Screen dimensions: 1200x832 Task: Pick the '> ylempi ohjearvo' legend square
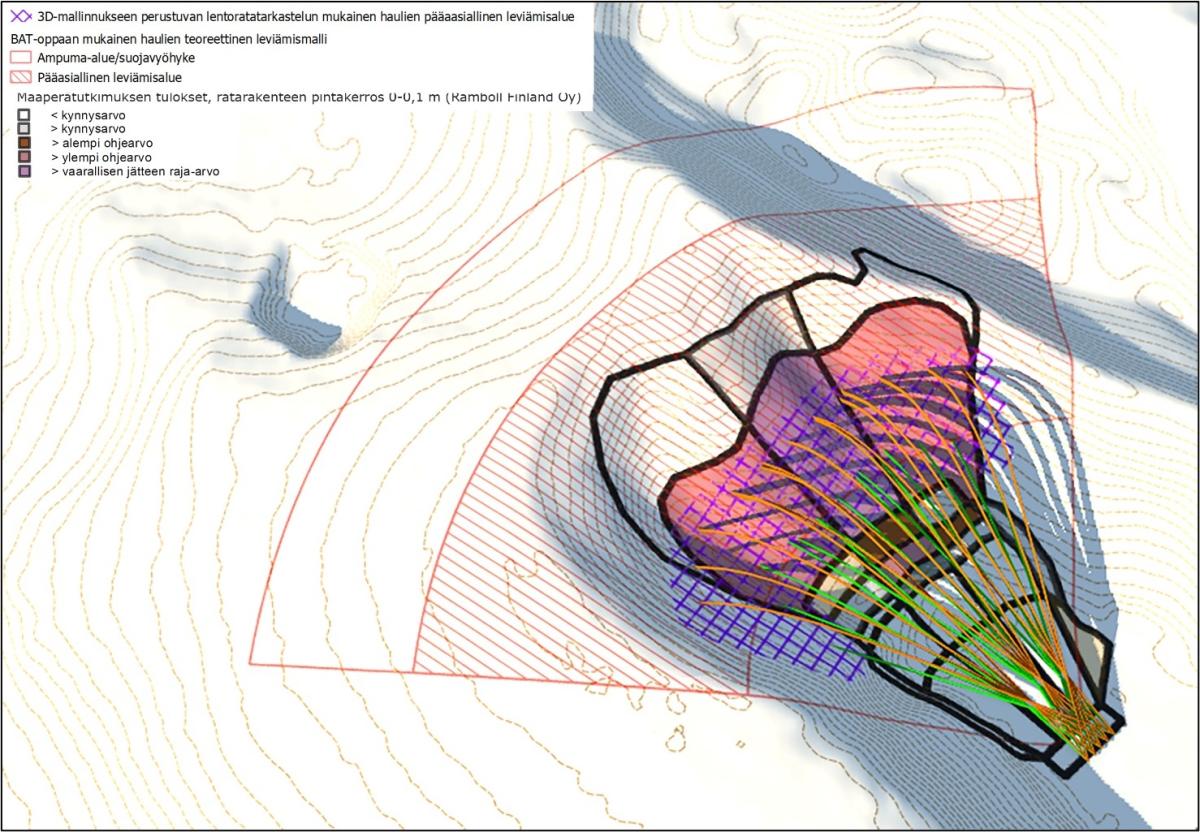[24, 158]
